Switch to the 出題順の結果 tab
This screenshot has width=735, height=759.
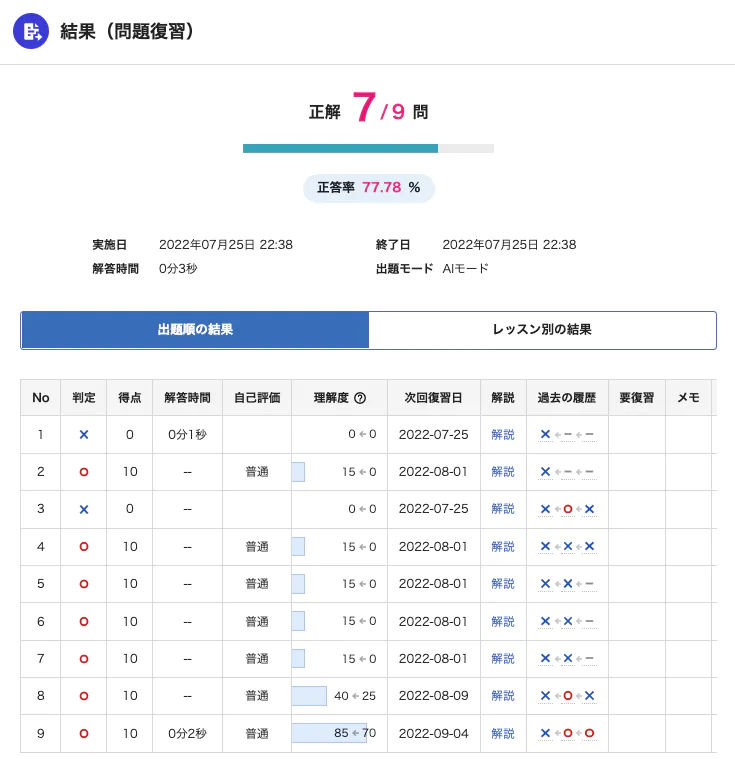(195, 330)
